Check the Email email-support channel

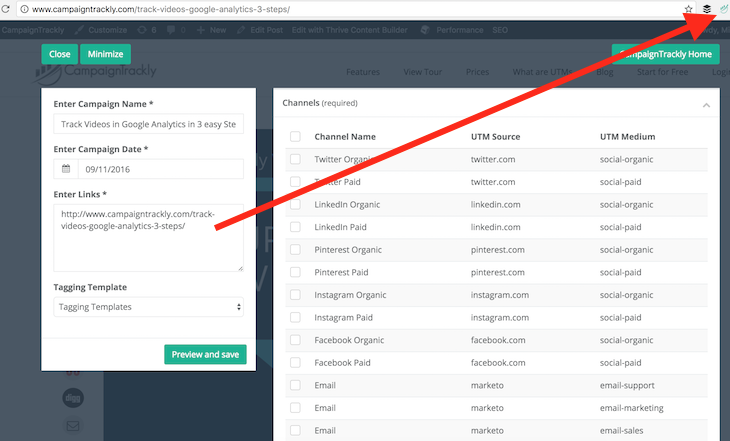[295, 385]
